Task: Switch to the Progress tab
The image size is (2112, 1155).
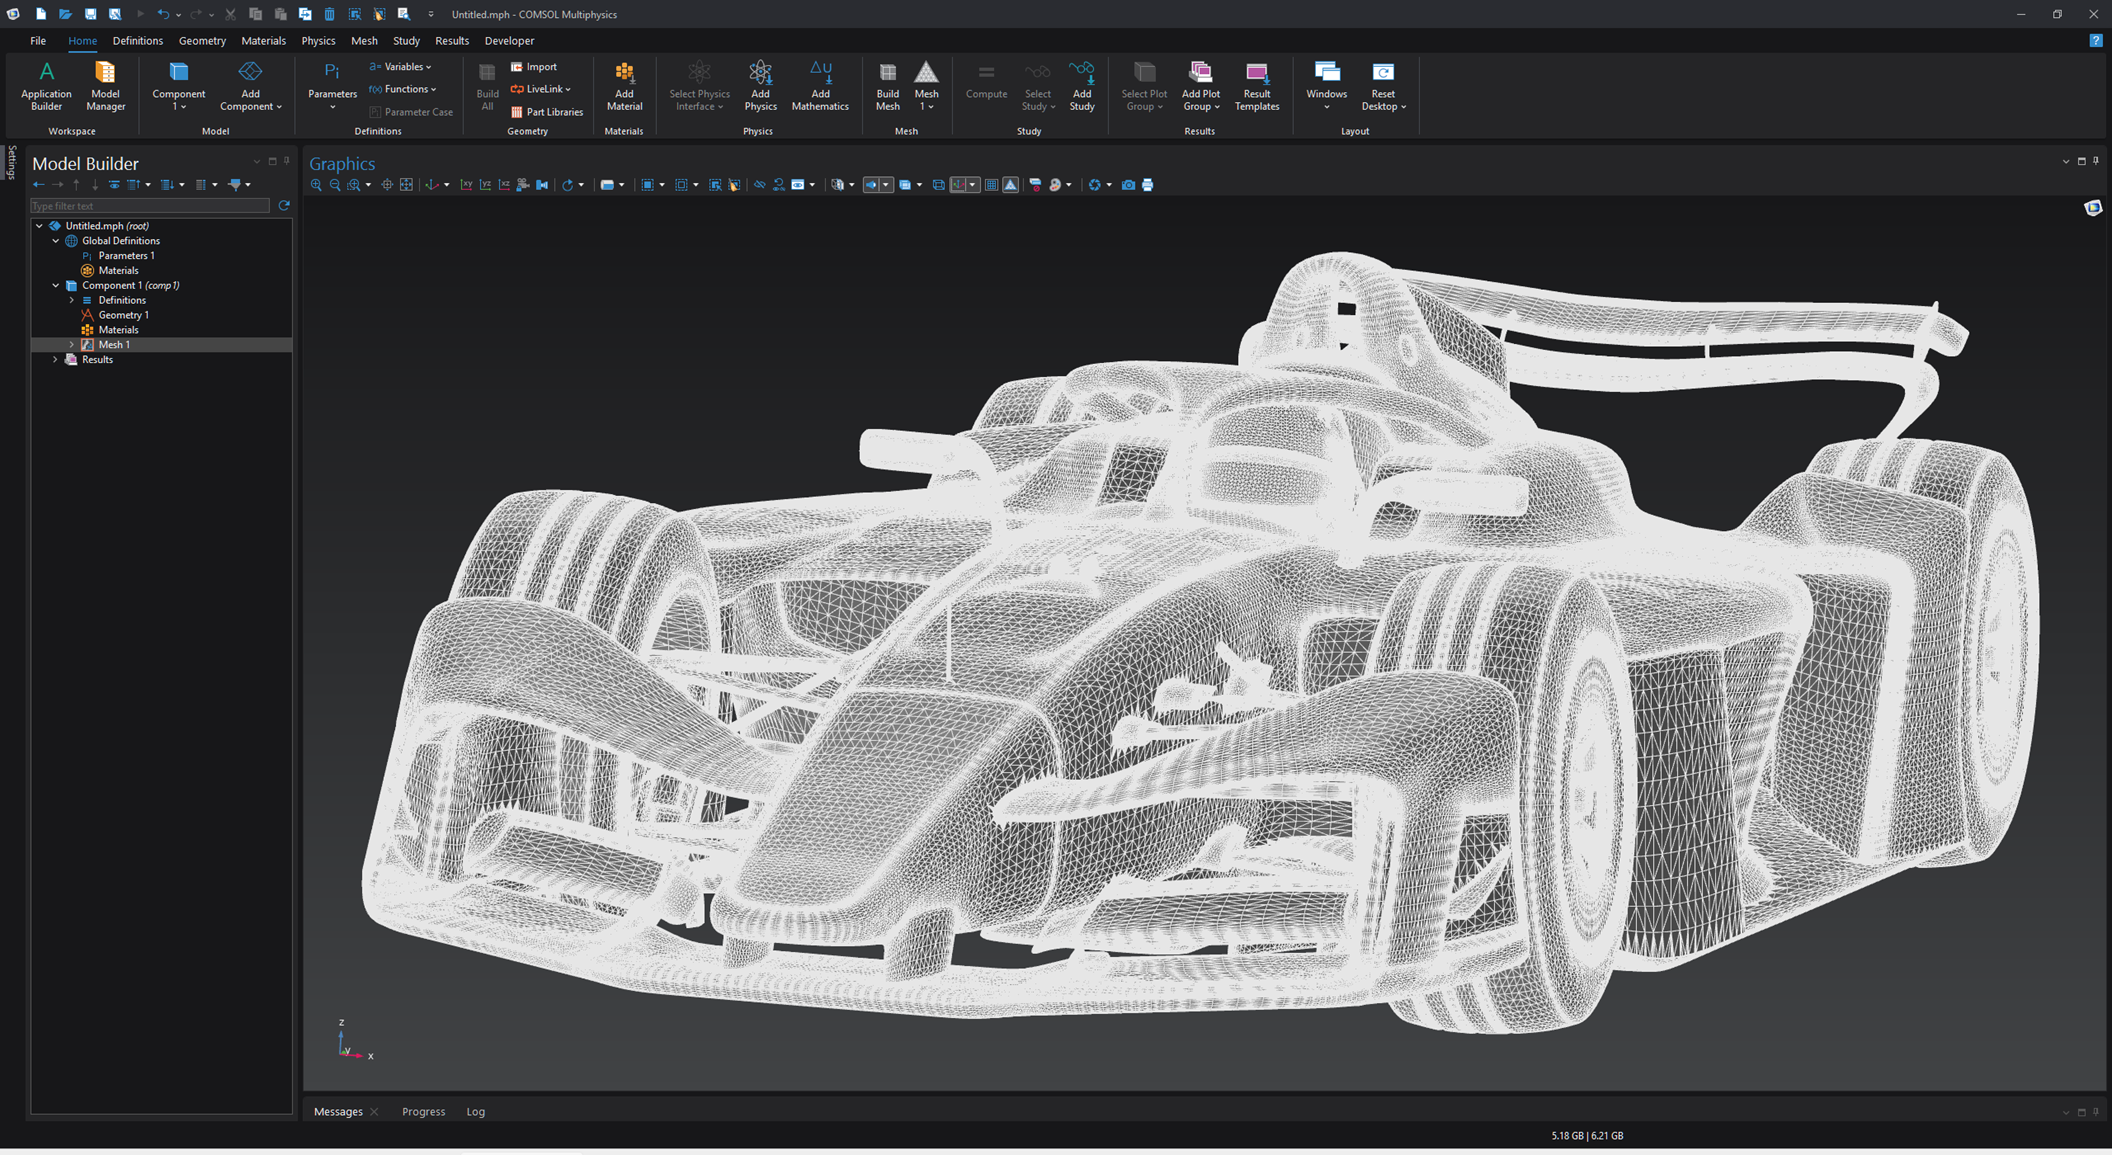Action: pos(423,1111)
